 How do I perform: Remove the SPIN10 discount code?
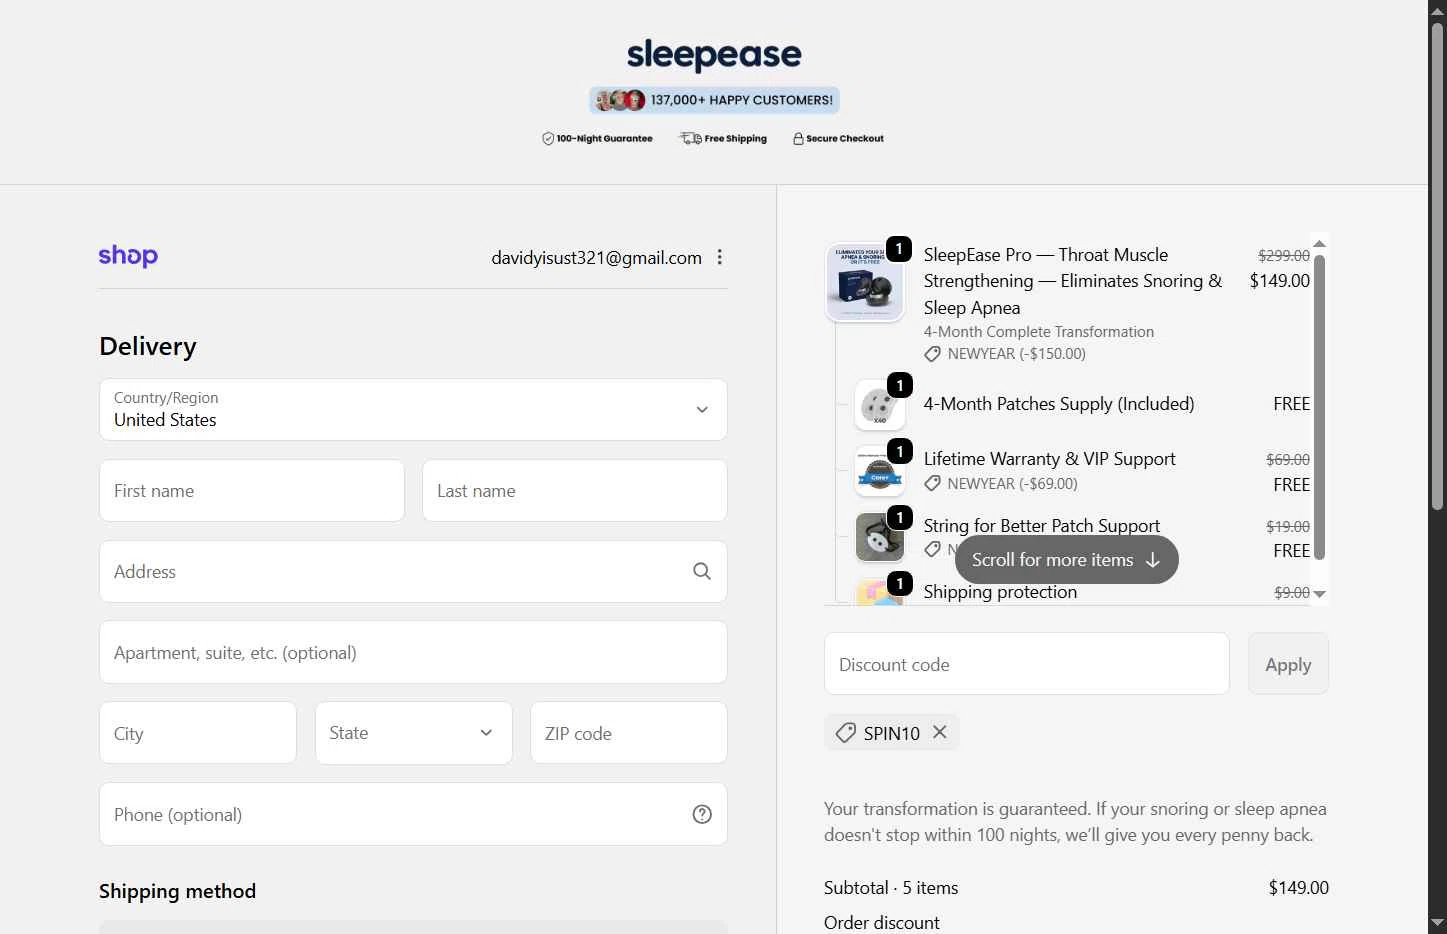pos(940,732)
